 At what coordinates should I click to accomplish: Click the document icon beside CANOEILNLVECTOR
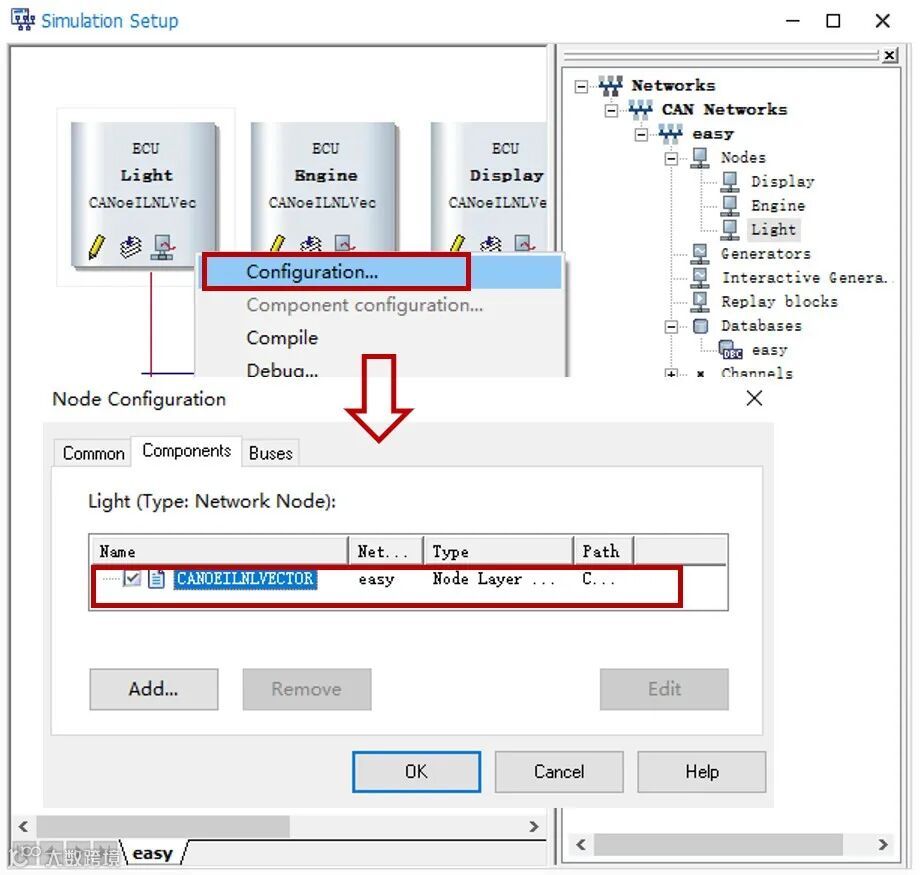pyautogui.click(x=157, y=579)
